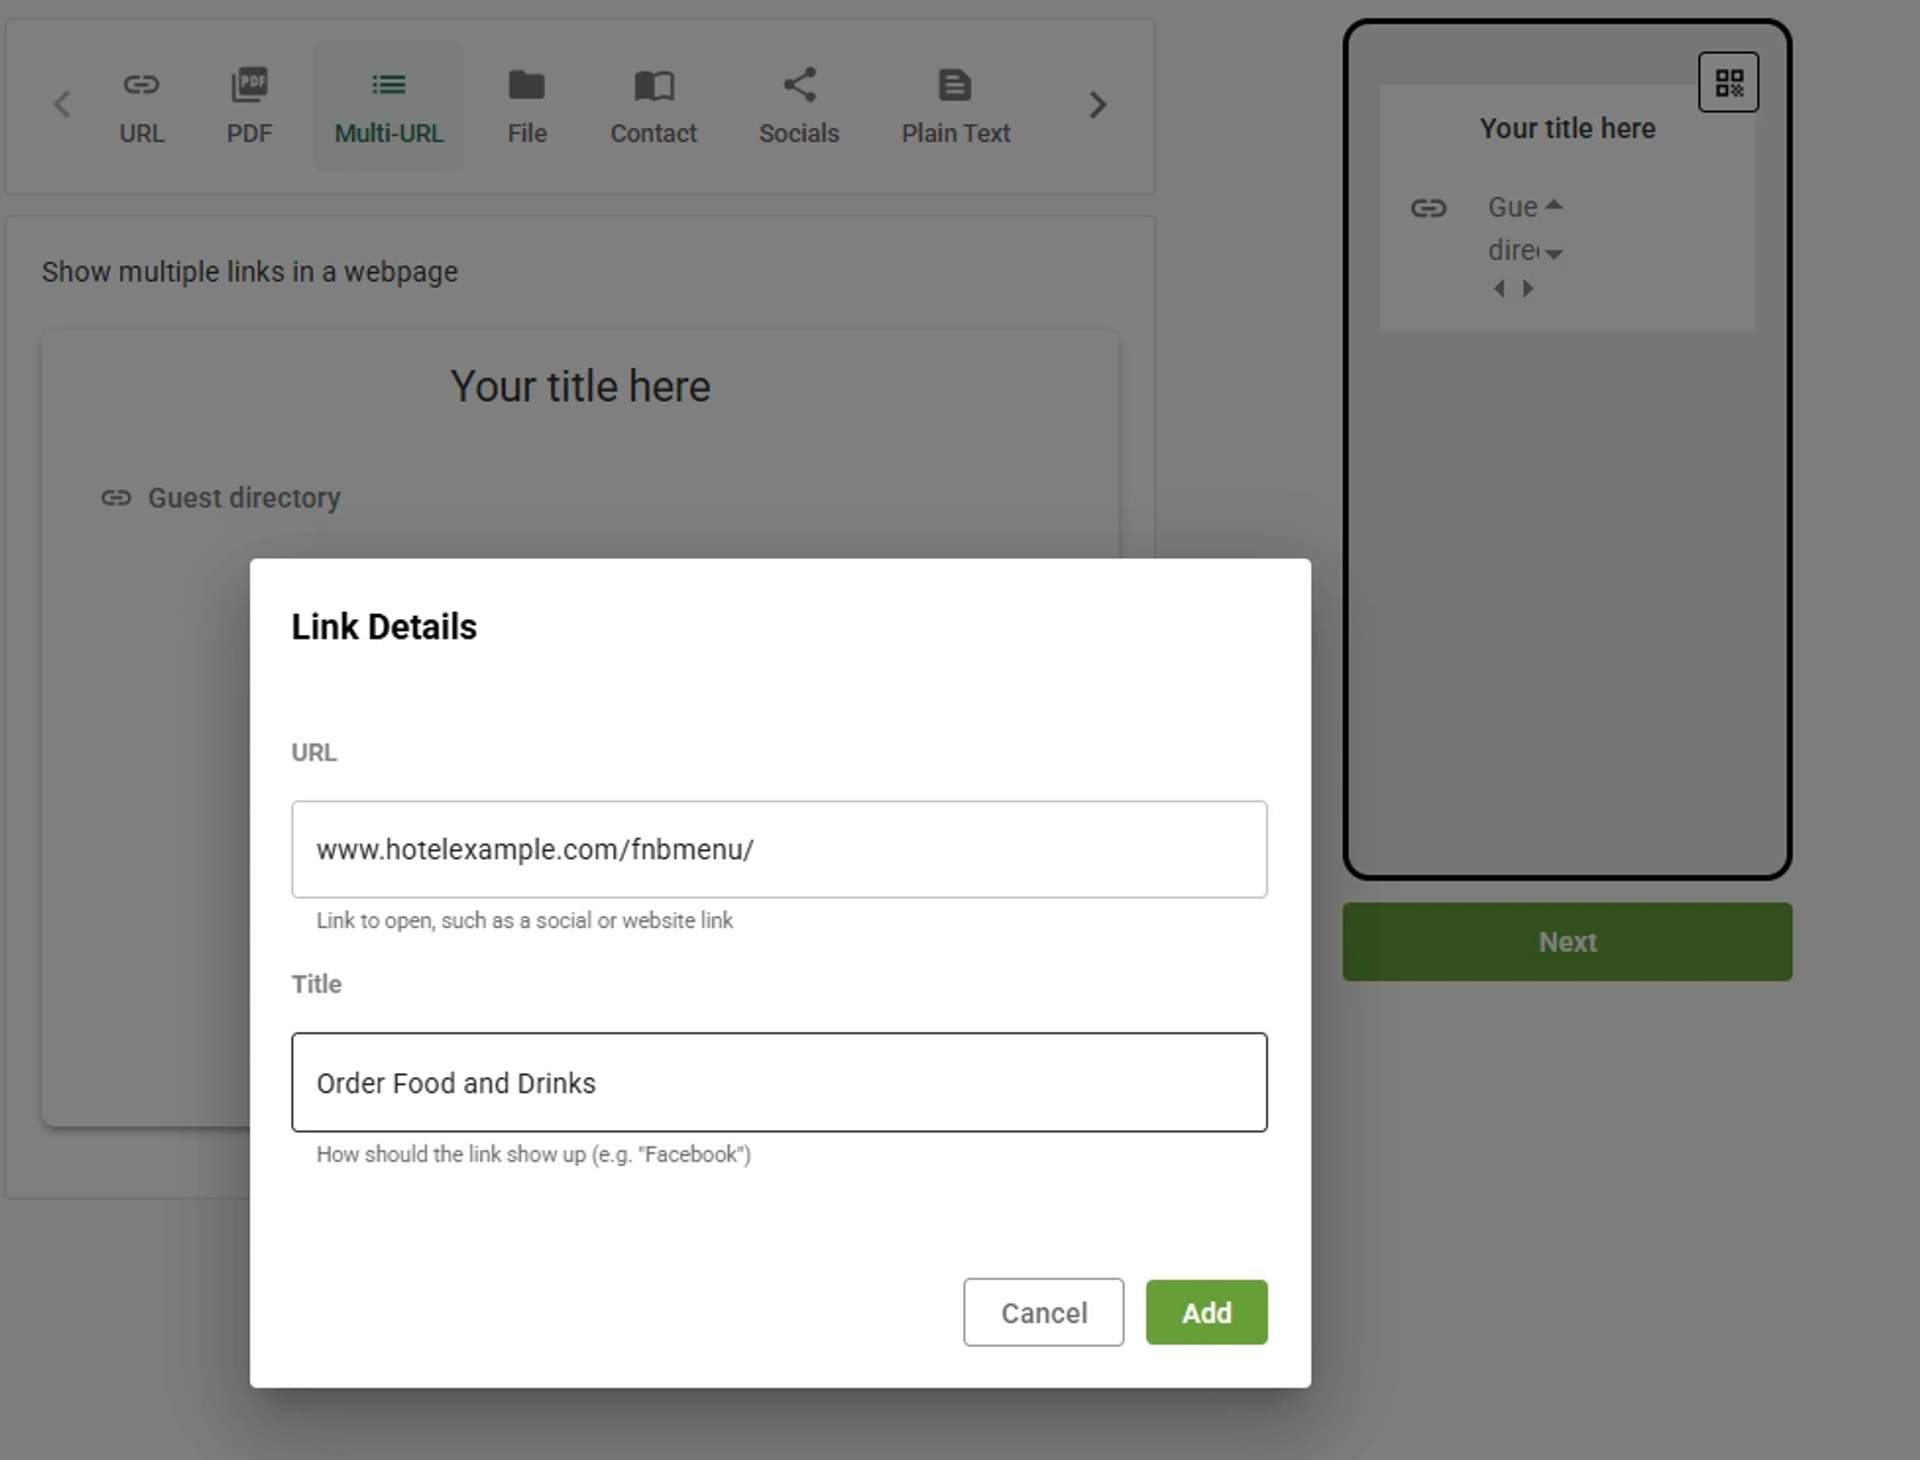1920x1460 pixels.
Task: Select the Socials share icon
Action: tap(799, 85)
